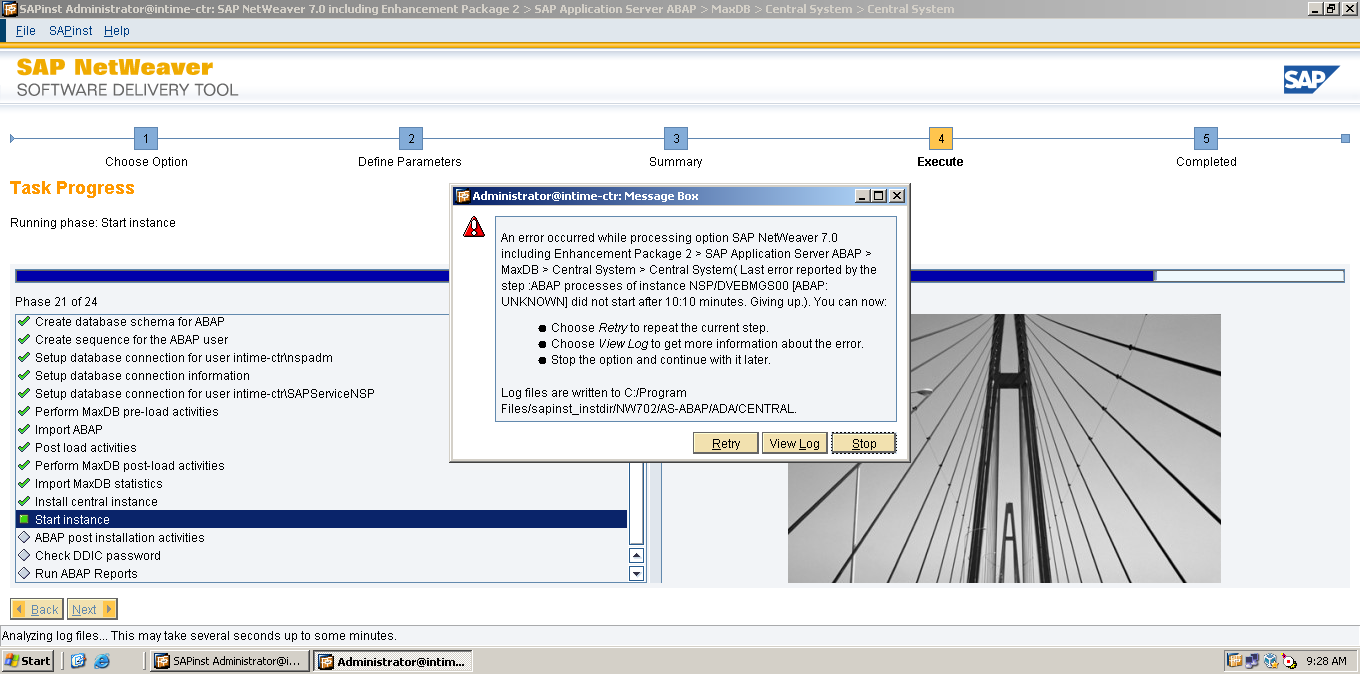This screenshot has height=674, width=1360.
Task: Select step 1 Choose Option marker
Action: point(146,138)
